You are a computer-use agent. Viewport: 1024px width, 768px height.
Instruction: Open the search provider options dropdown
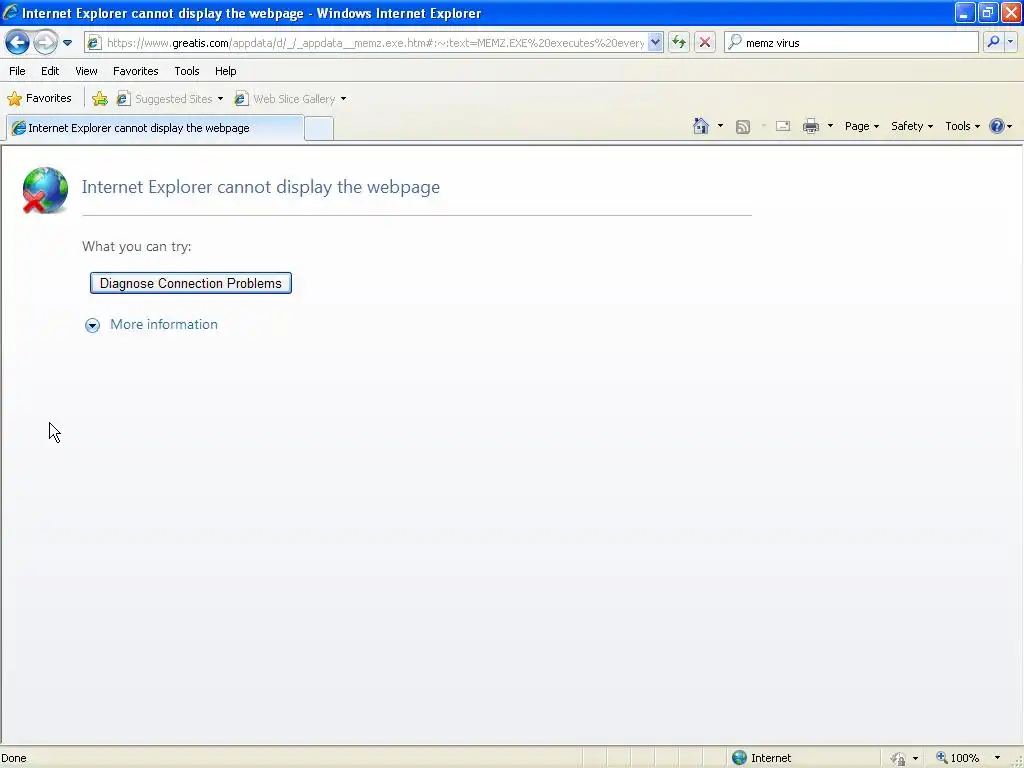(x=1011, y=42)
